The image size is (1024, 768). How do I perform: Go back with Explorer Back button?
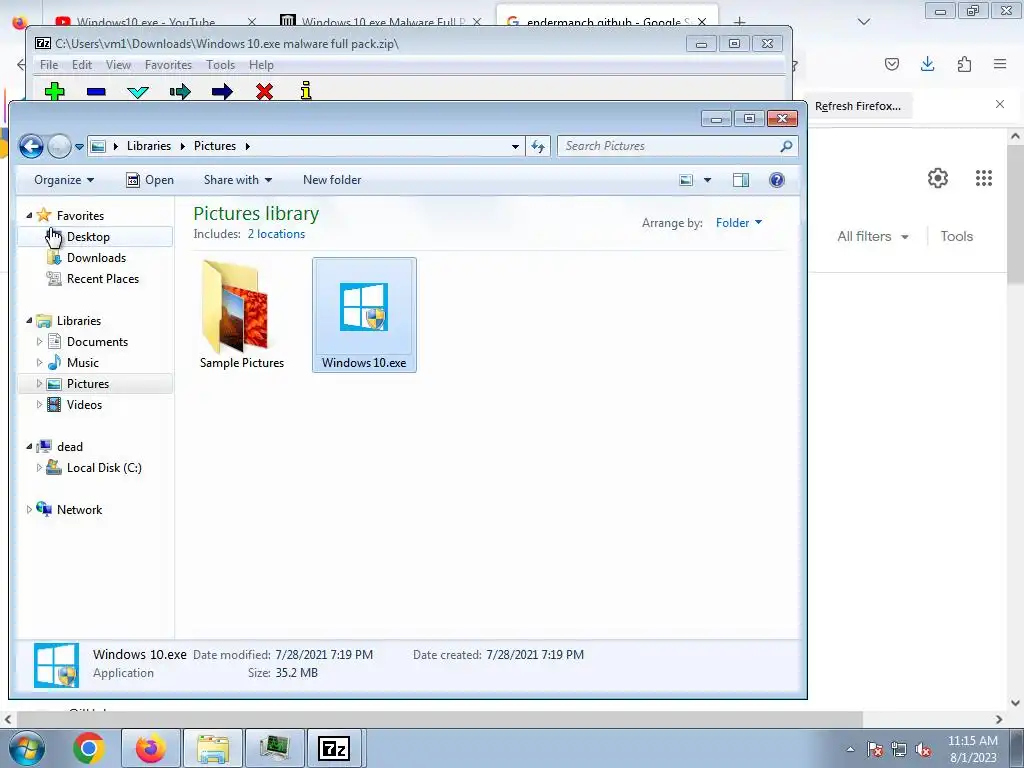31,146
